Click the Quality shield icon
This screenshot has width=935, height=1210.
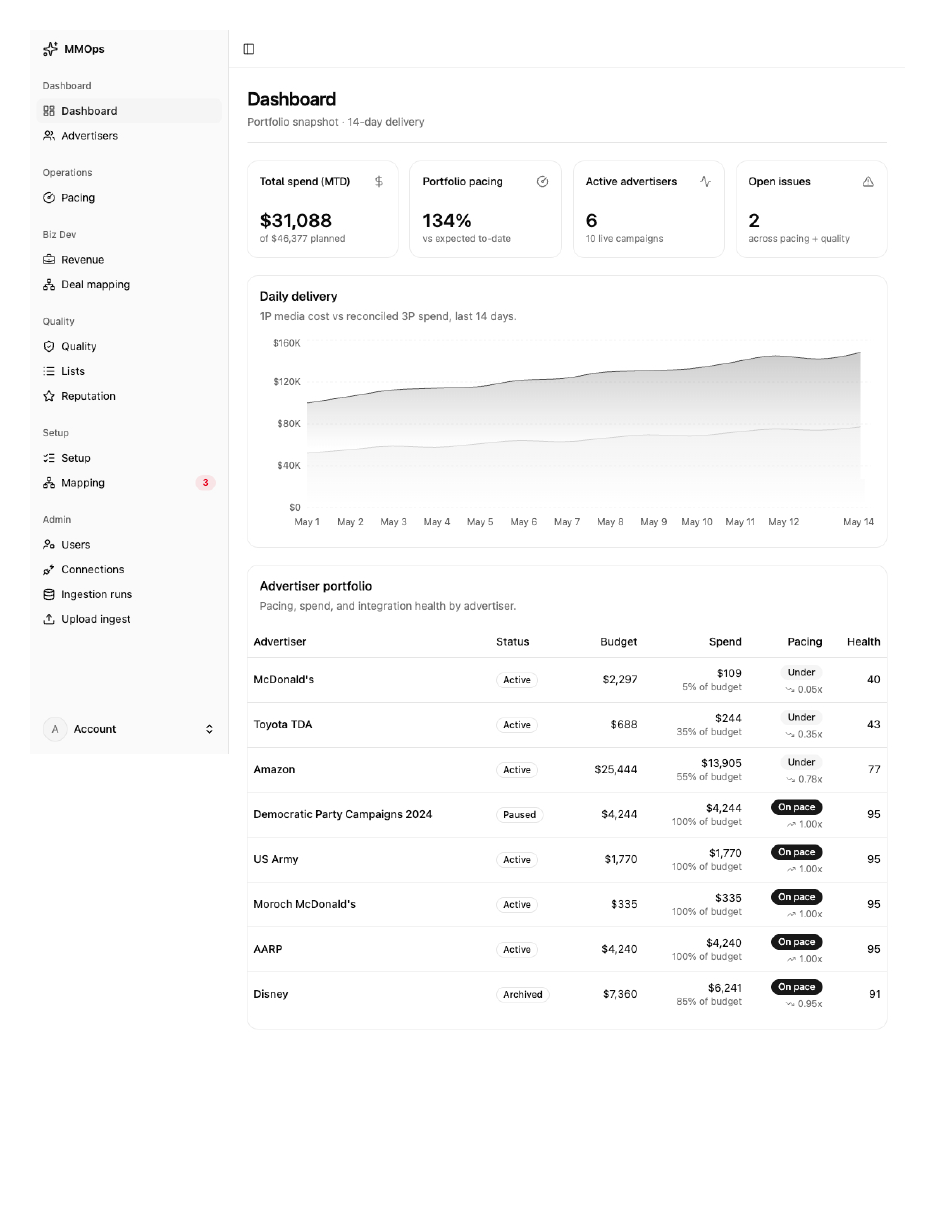49,347
